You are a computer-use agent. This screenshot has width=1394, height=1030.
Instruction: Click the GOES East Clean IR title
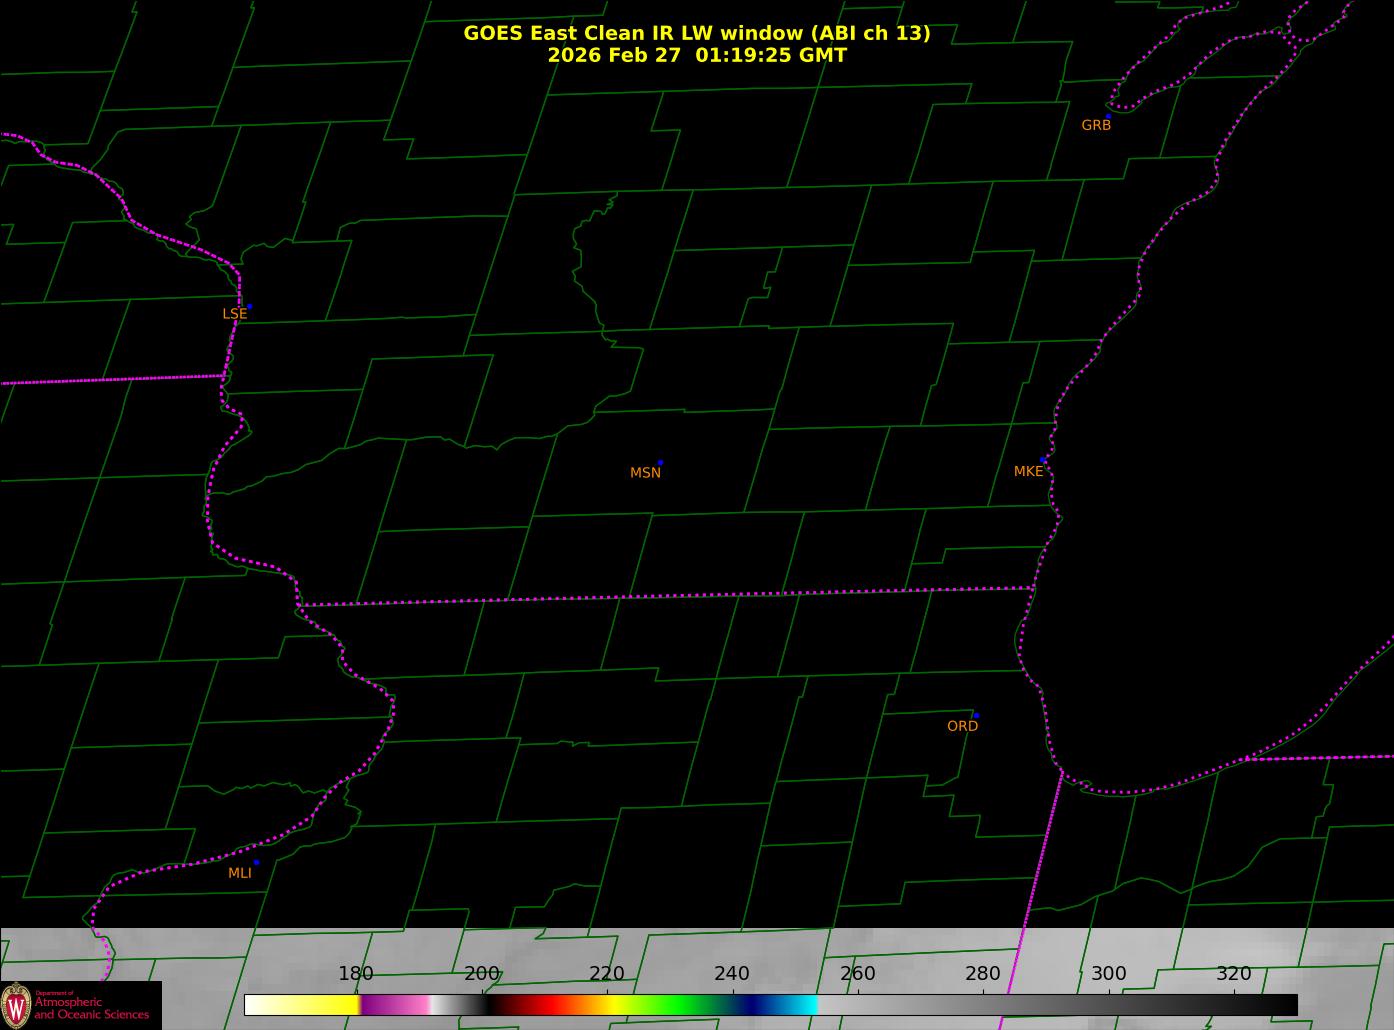tap(696, 33)
